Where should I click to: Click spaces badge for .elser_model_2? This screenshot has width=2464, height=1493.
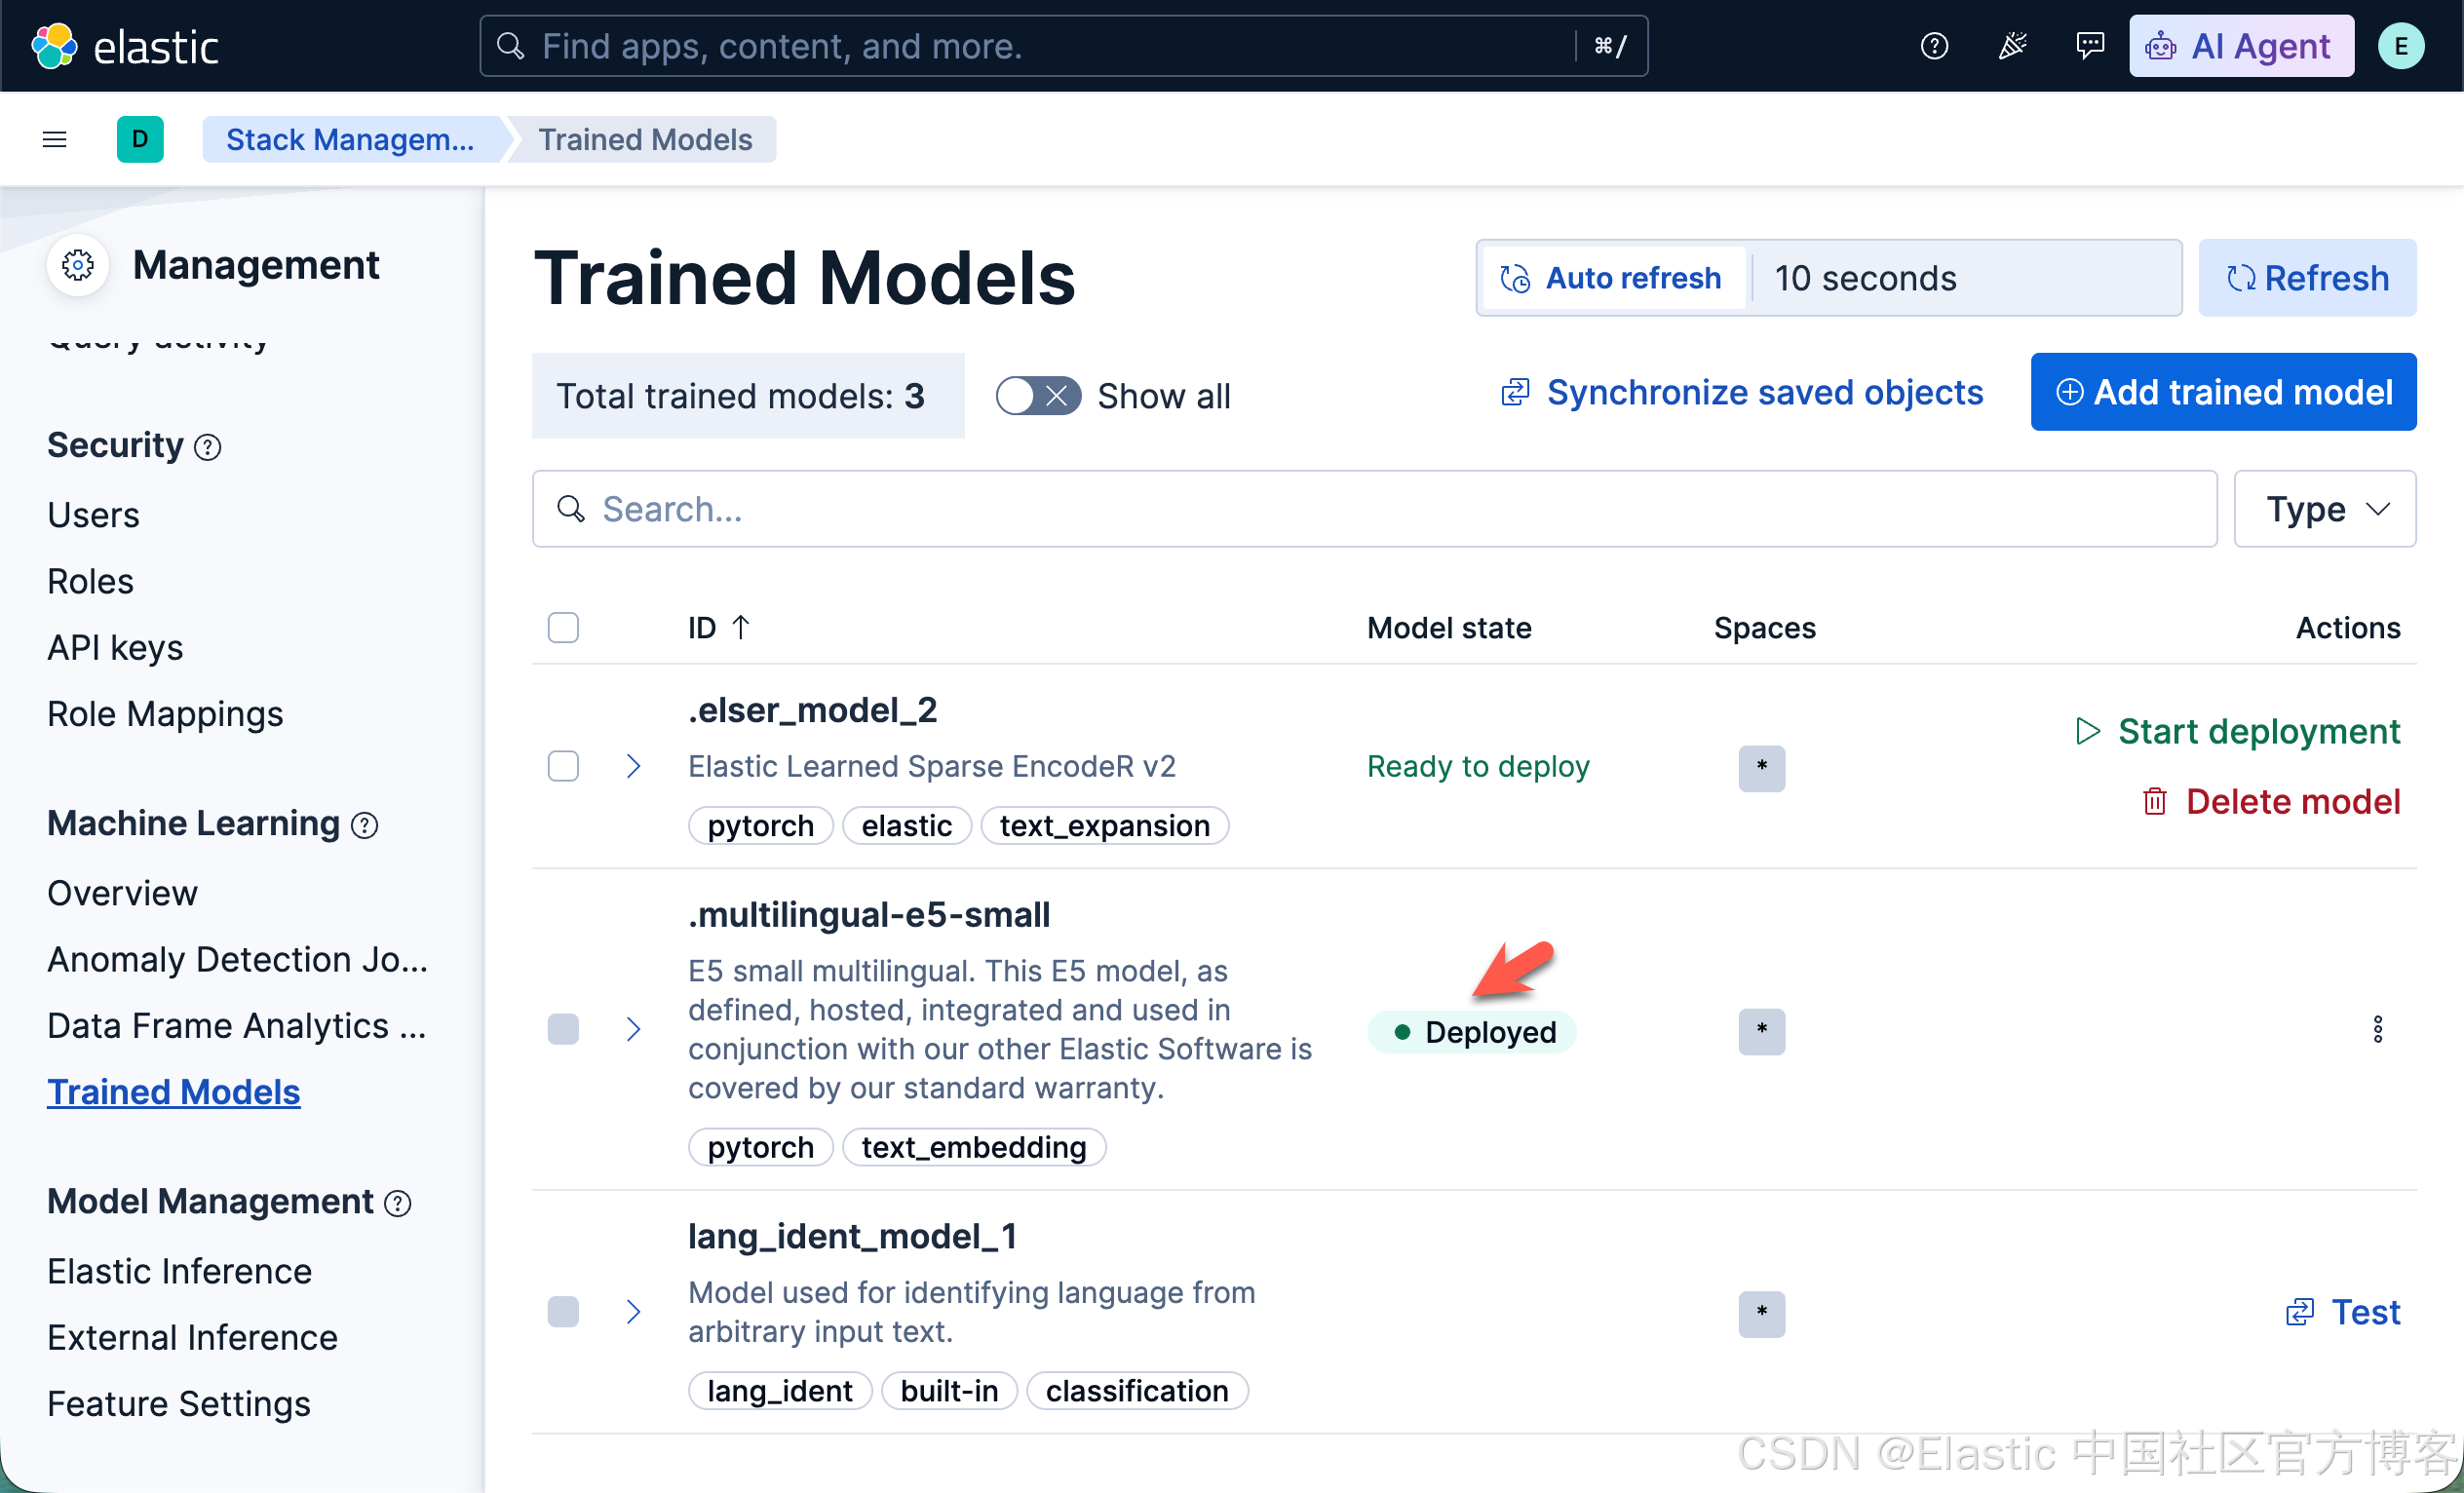tap(1761, 768)
